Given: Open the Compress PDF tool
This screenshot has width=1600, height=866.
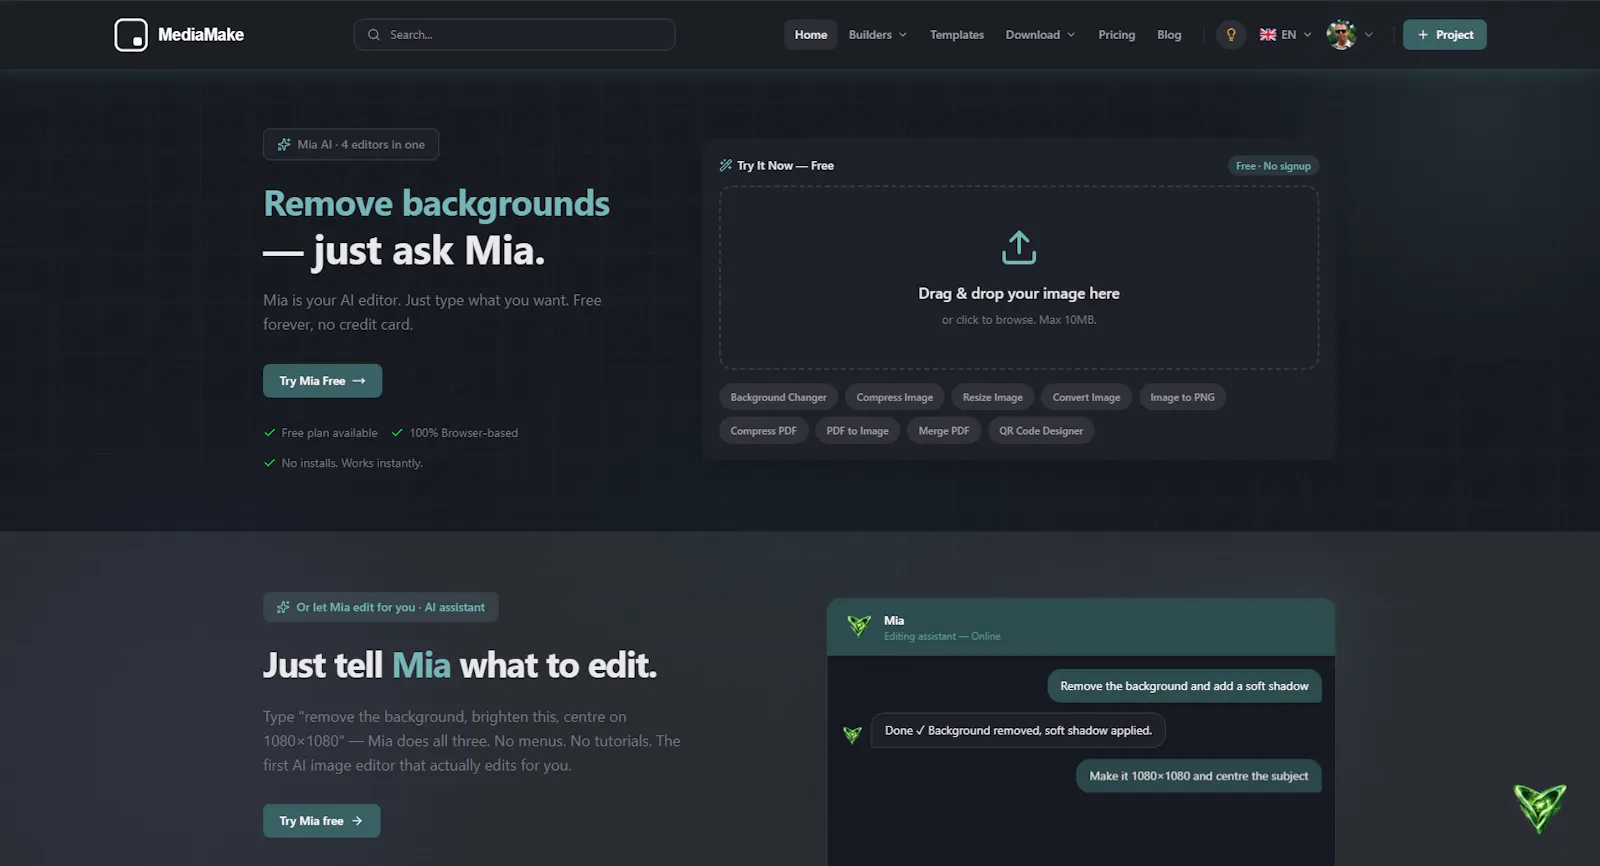Looking at the screenshot, I should [x=763, y=431].
